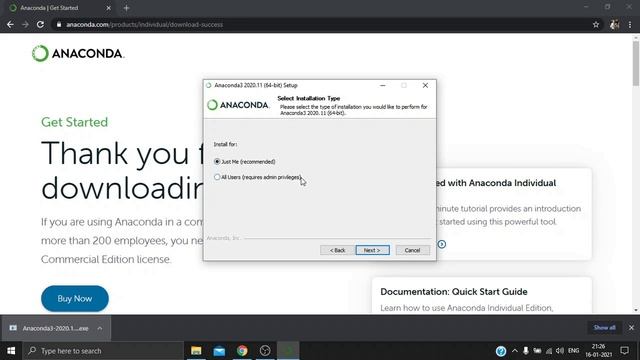The image size is (640, 360).
Task: Click the Buy Now button on webpage
Action: pos(75,299)
